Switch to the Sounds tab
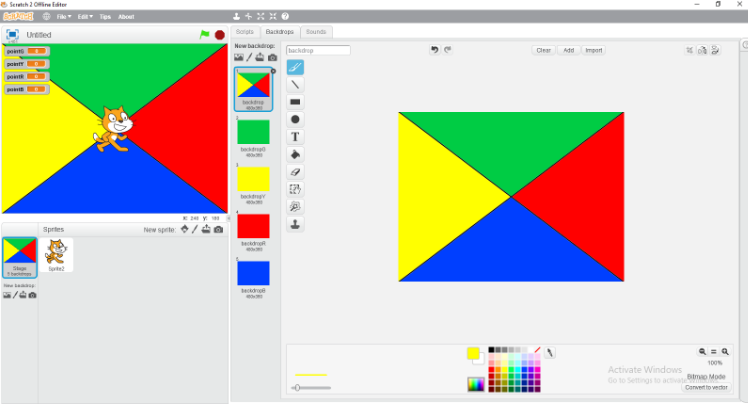 pyautogui.click(x=316, y=31)
